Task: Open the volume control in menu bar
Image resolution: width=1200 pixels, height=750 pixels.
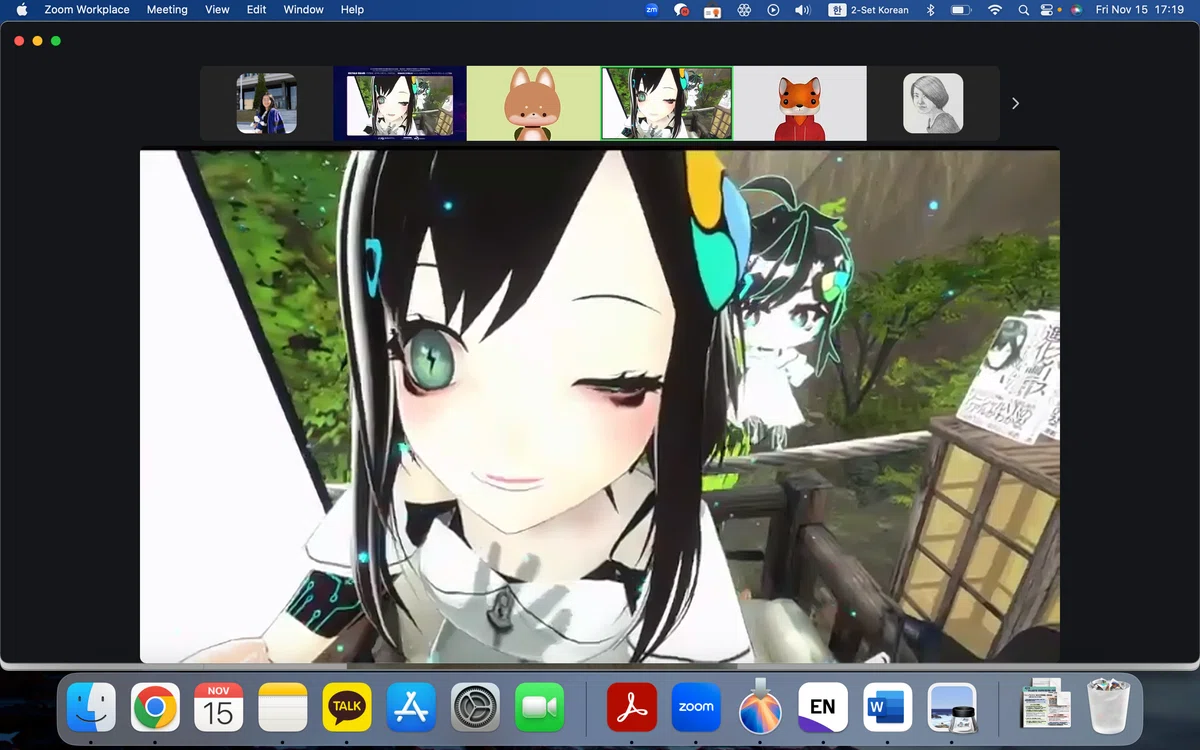Action: (x=802, y=9)
